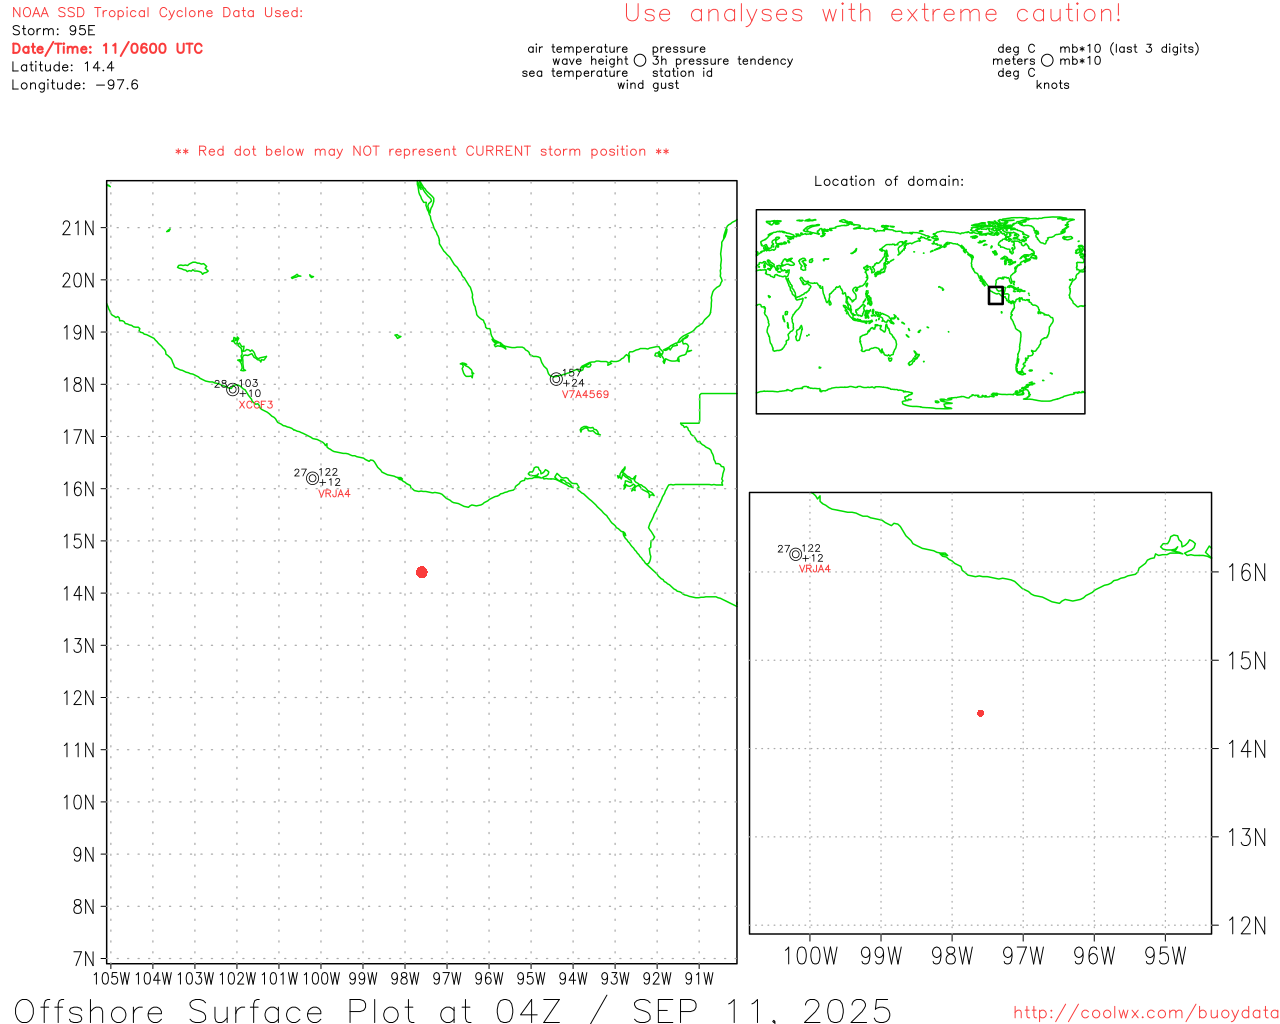
Task: Click the '14N' label on the main map axis
Action: tap(78, 594)
